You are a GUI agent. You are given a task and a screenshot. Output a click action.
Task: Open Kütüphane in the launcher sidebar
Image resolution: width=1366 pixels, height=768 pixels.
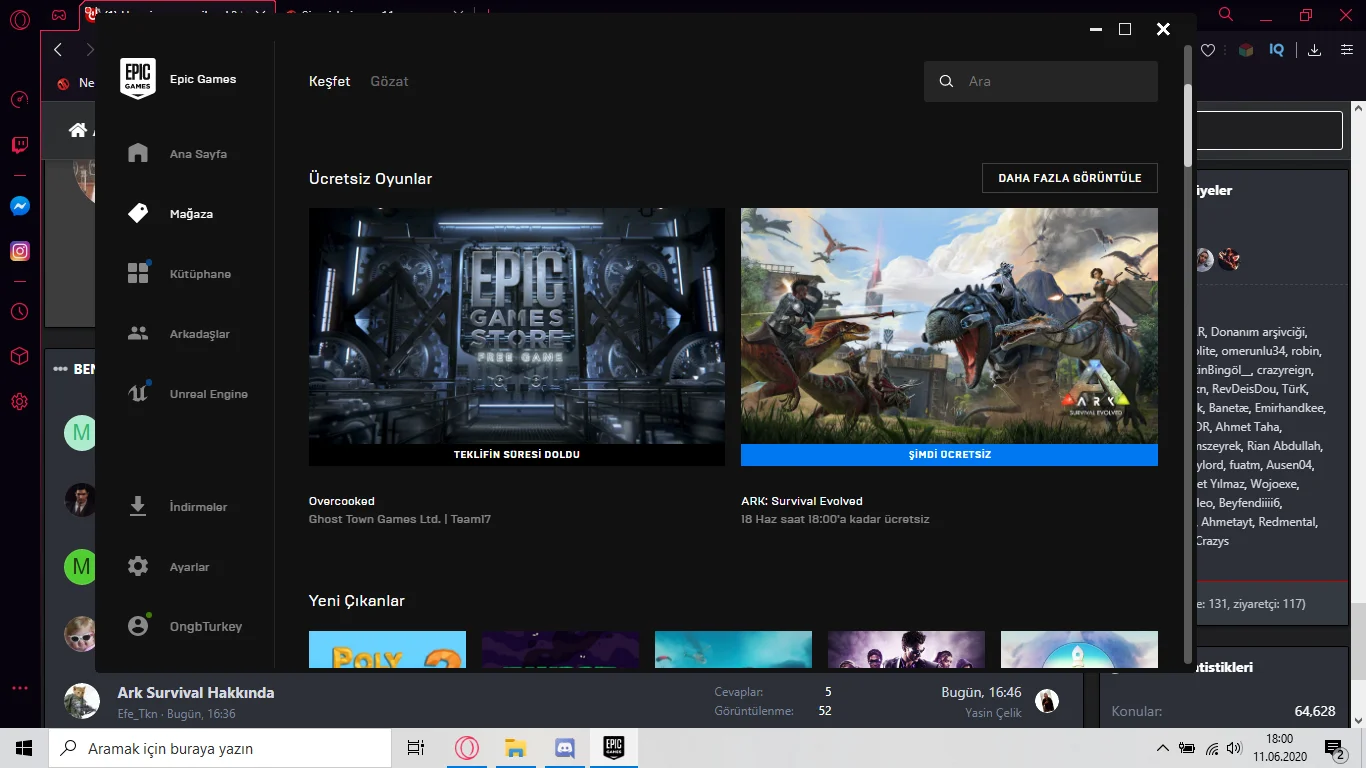(200, 274)
